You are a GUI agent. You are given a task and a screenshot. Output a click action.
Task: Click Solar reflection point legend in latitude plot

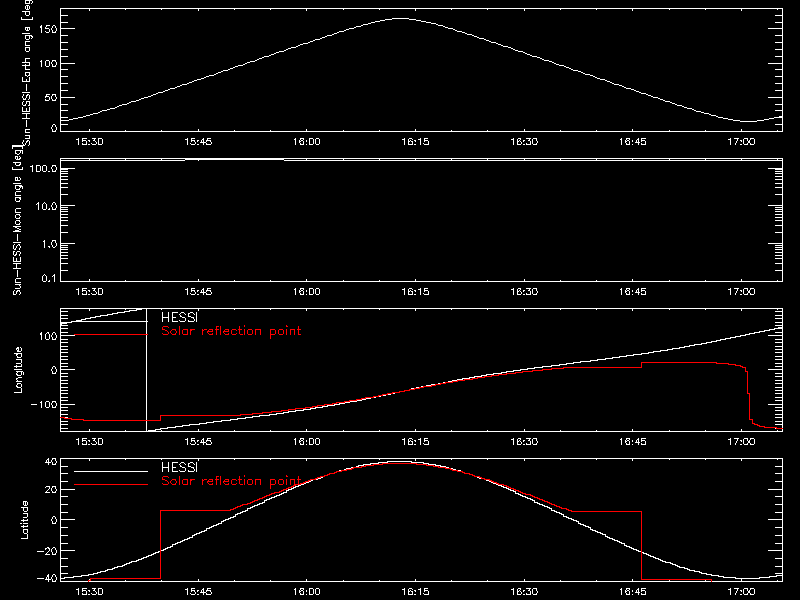[x=231, y=481]
